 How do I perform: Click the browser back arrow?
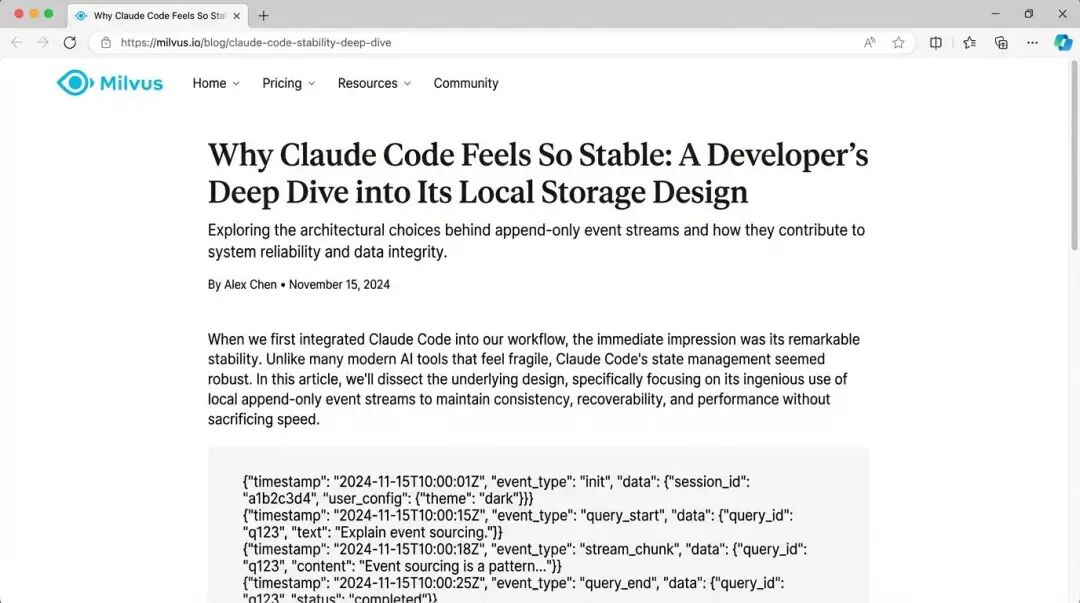(x=17, y=42)
